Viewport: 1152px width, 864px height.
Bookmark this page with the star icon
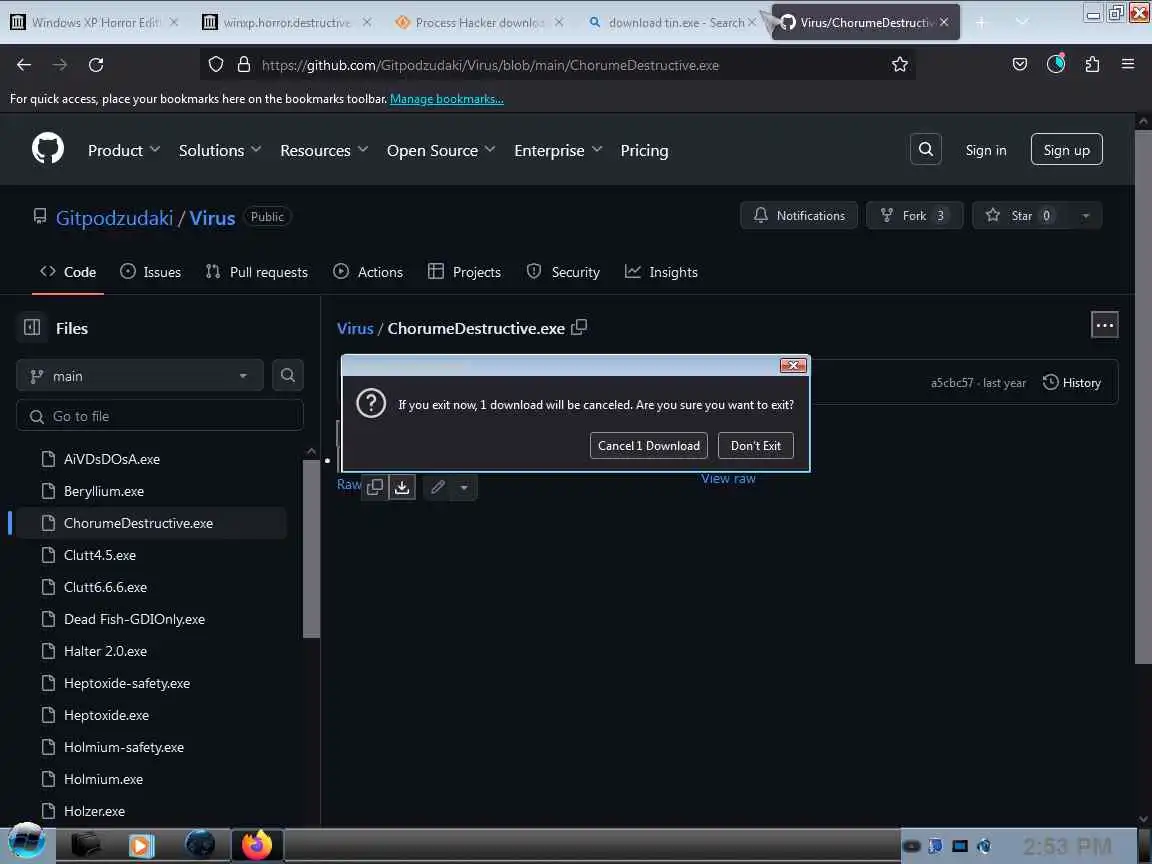coord(899,65)
